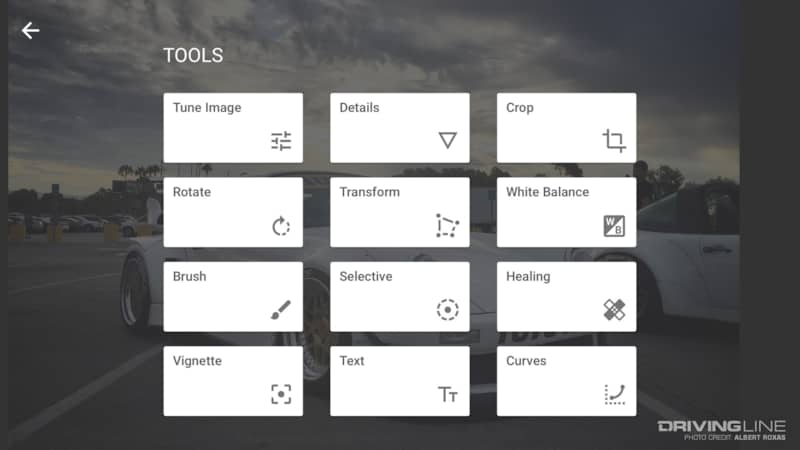Select the Brush paintbrush icon

[x=281, y=310]
